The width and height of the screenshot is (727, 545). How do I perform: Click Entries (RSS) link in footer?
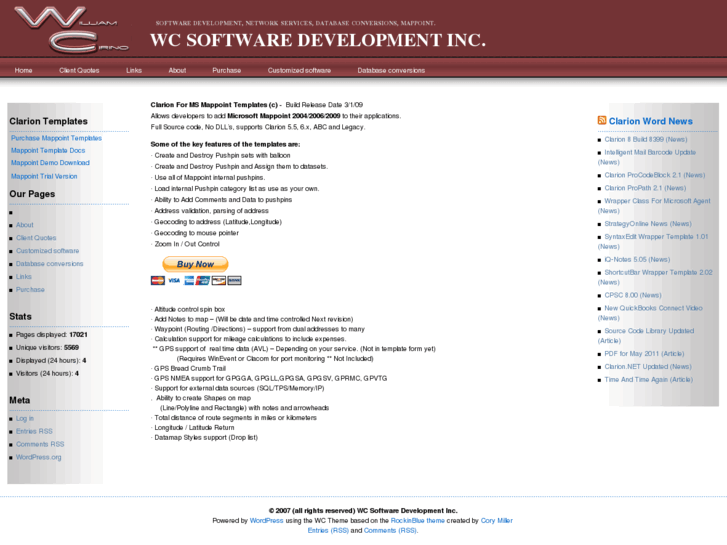(x=328, y=531)
